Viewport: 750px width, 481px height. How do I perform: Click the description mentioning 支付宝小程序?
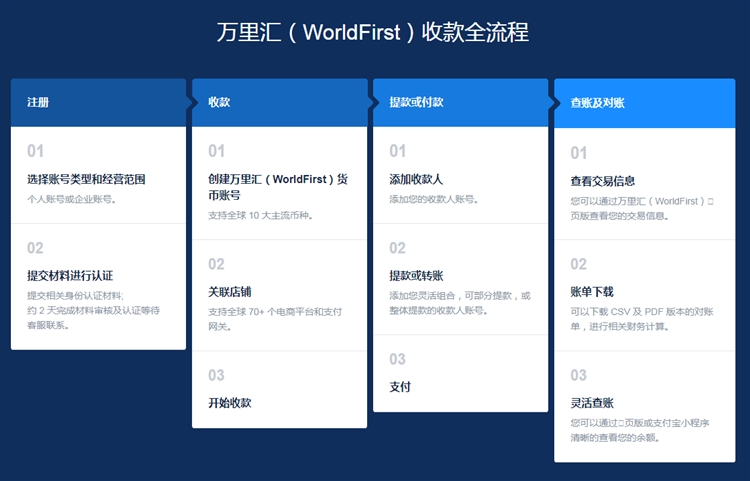[x=640, y=430]
